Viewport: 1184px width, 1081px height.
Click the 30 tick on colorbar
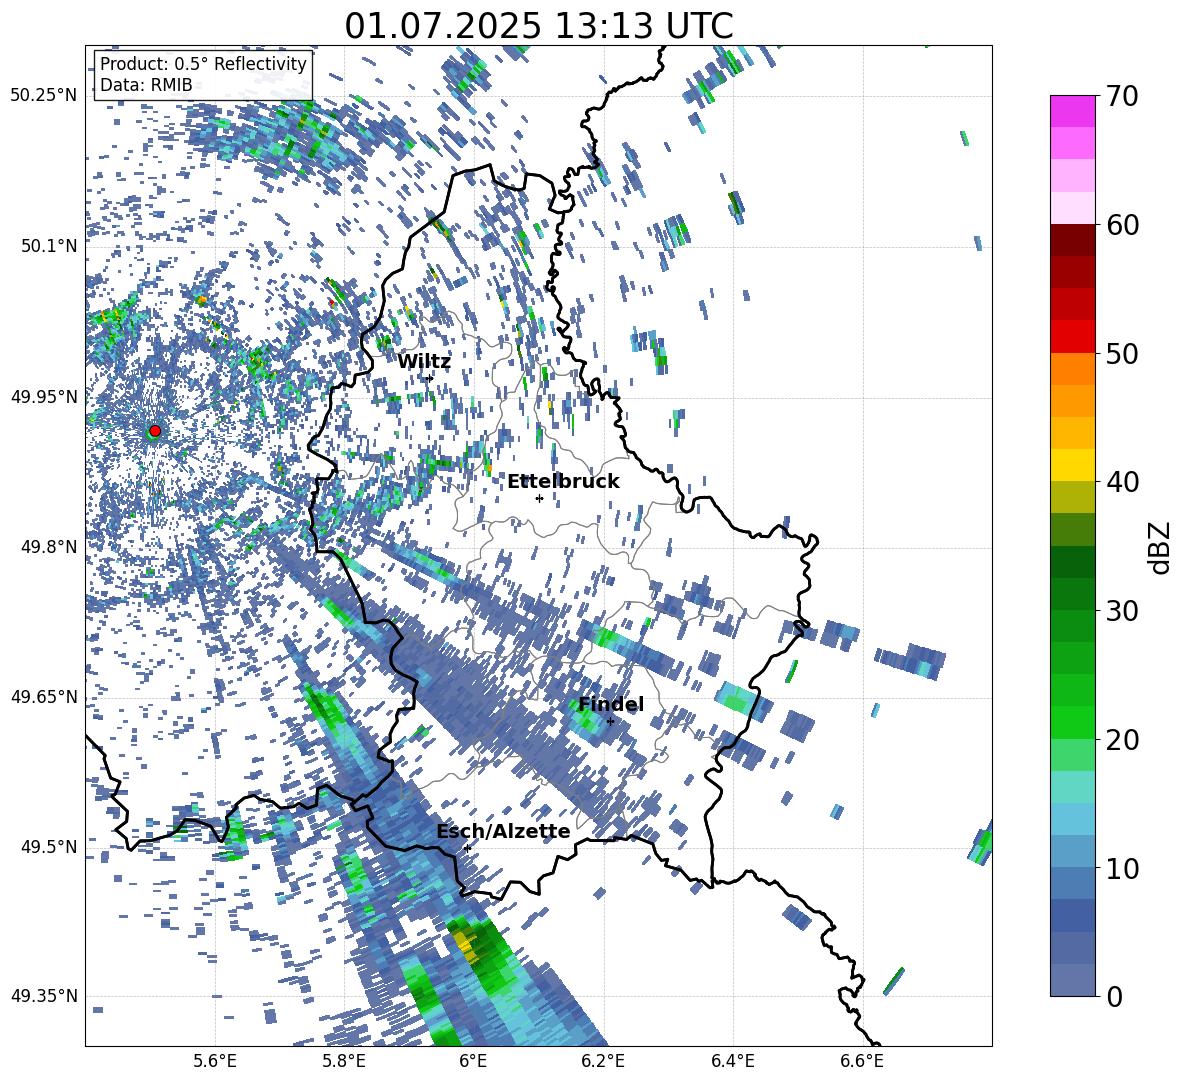coord(1122,611)
